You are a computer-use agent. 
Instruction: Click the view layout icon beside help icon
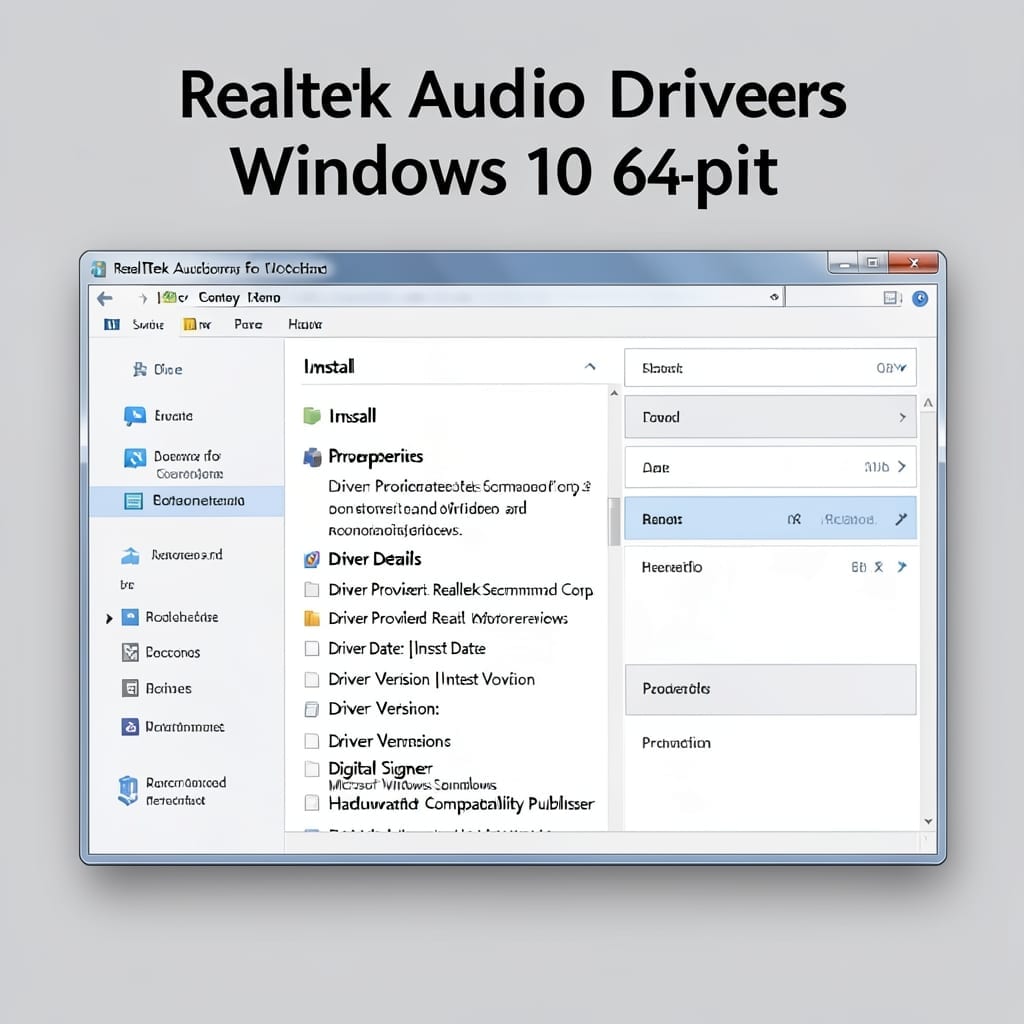891,298
